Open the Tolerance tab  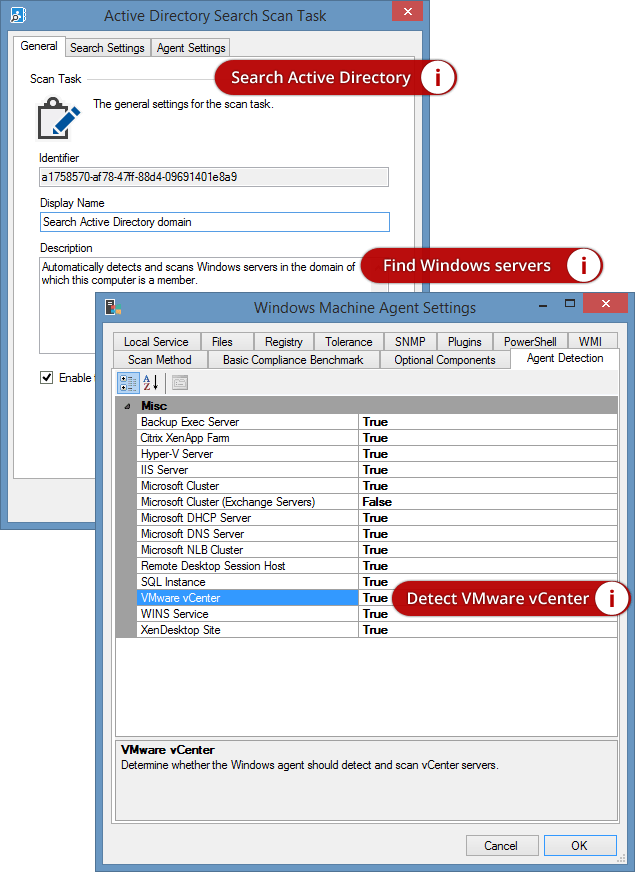(x=349, y=341)
